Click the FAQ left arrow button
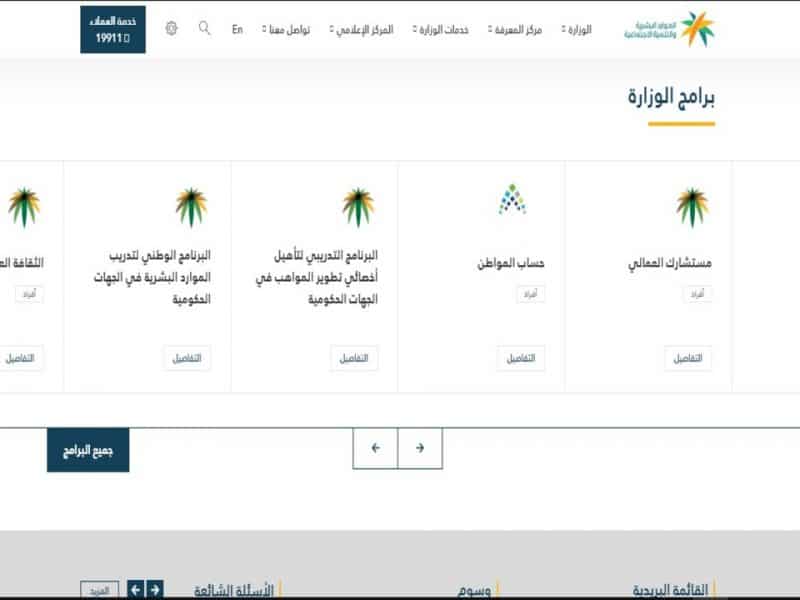The height and width of the screenshot is (600, 800). coord(136,589)
